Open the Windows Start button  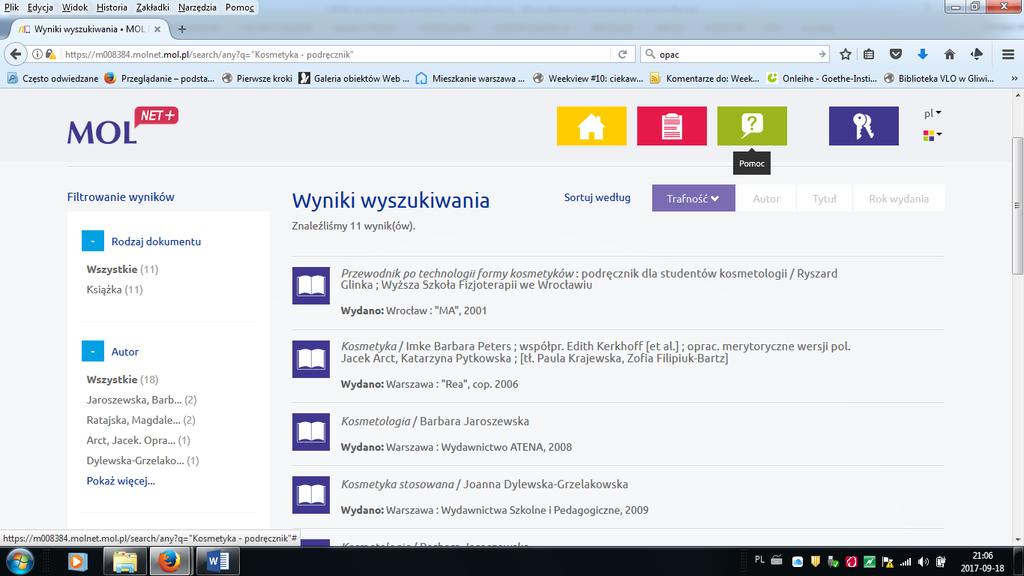(19, 561)
